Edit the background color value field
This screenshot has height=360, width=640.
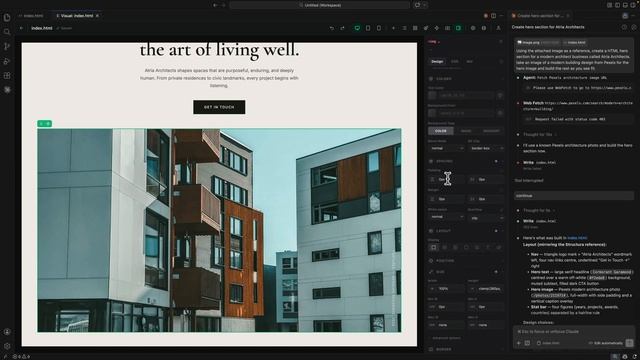pyautogui.click(x=466, y=113)
